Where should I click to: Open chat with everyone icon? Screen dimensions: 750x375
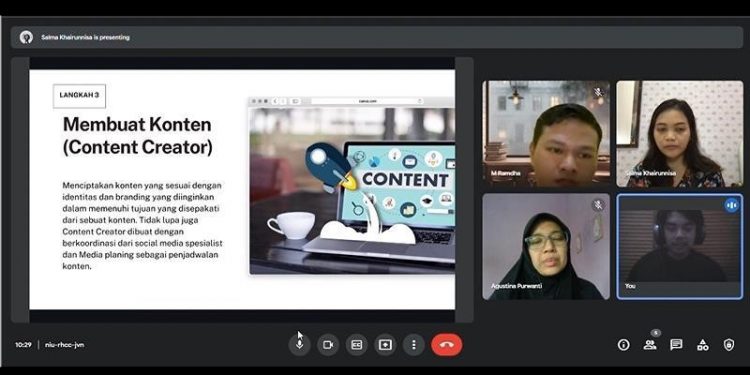[x=676, y=345]
